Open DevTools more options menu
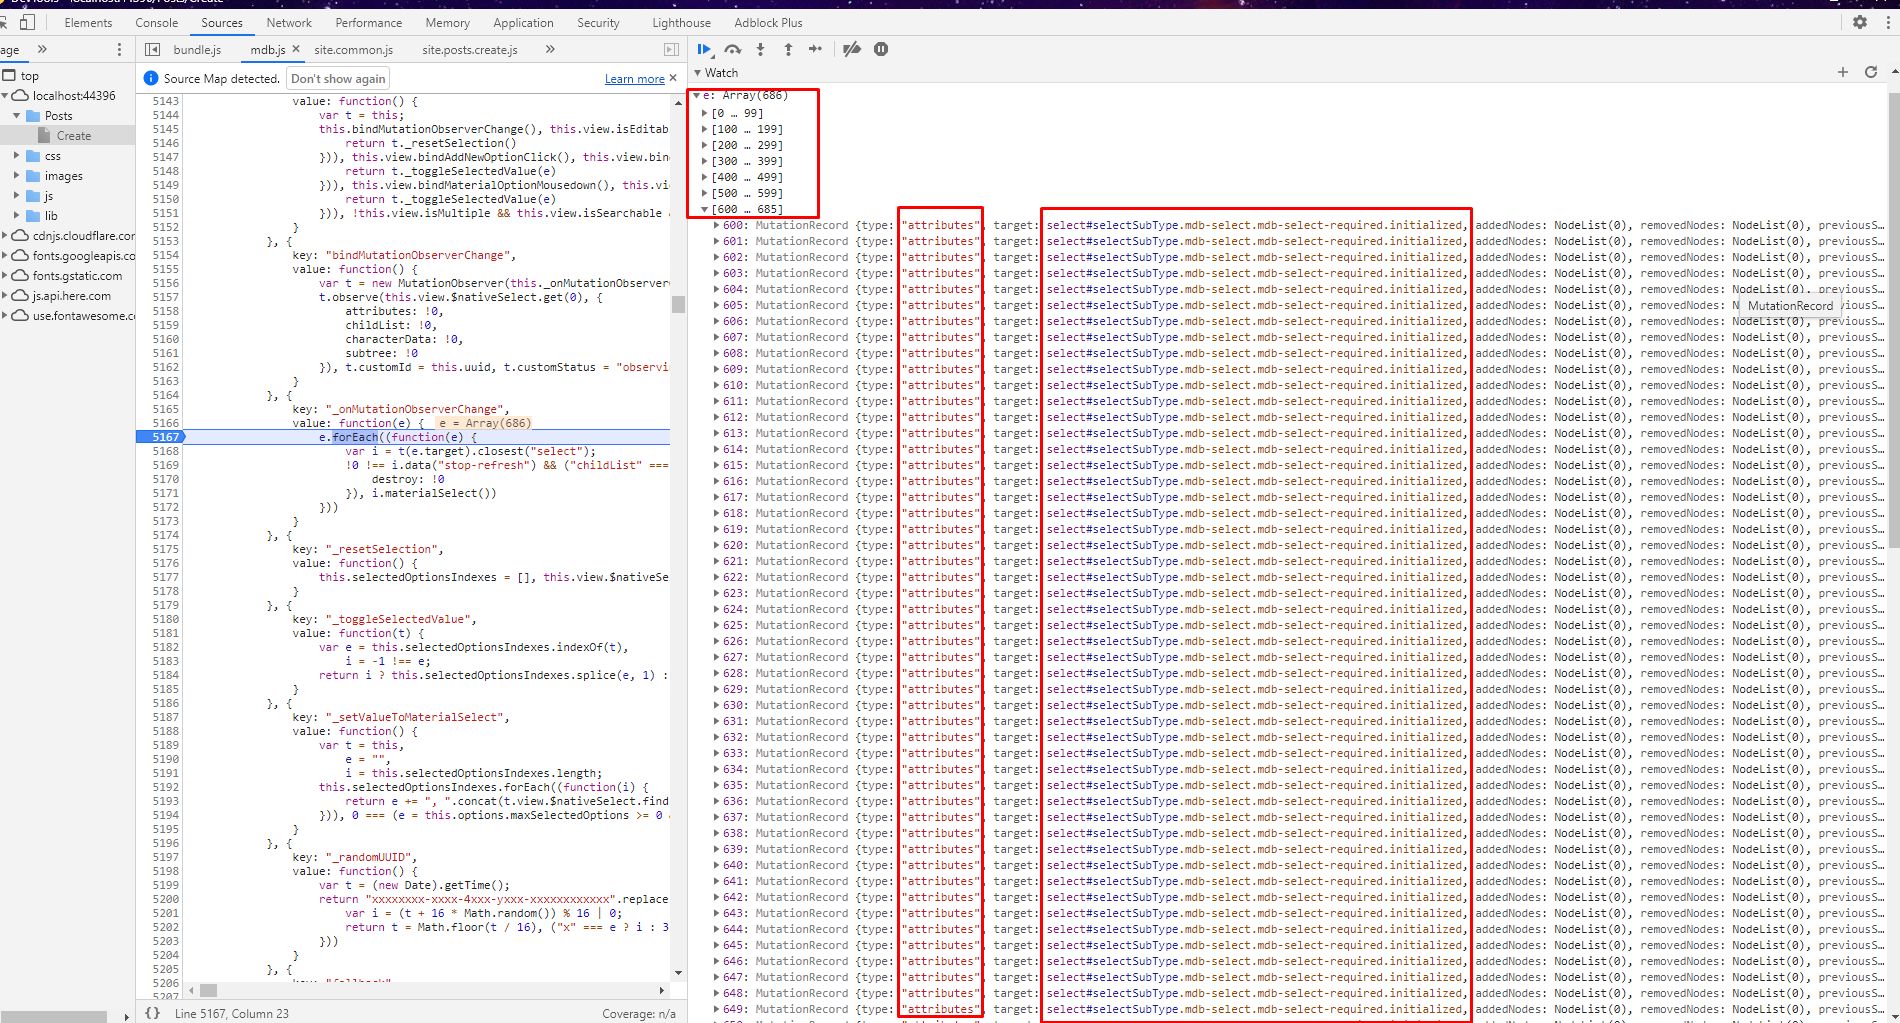Viewport: 1900px width, 1023px height. click(1887, 22)
